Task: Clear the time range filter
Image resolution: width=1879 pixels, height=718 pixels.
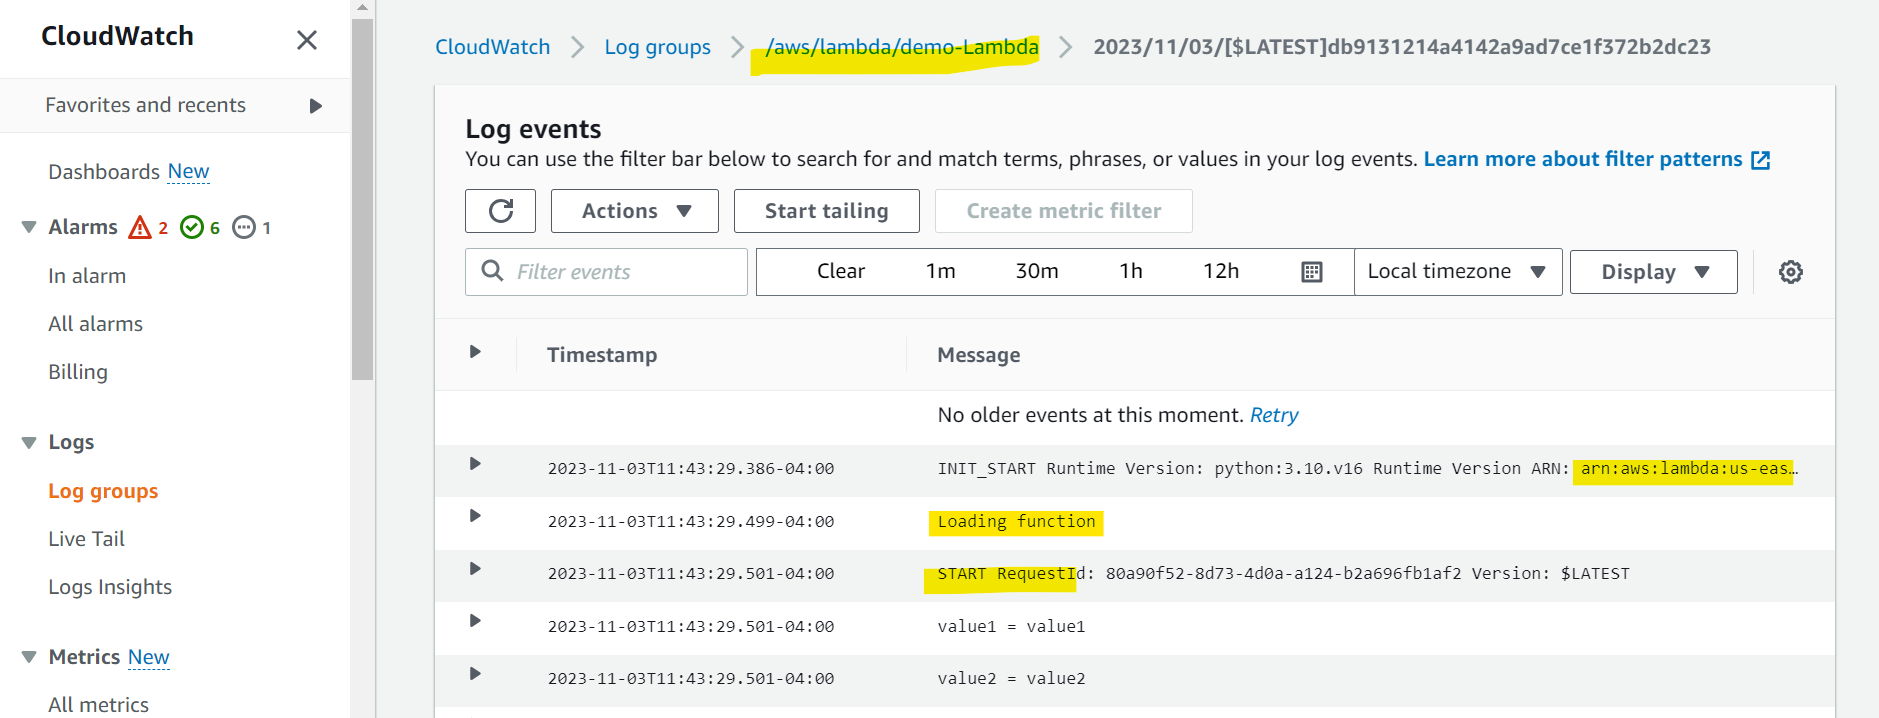Action: (x=841, y=271)
